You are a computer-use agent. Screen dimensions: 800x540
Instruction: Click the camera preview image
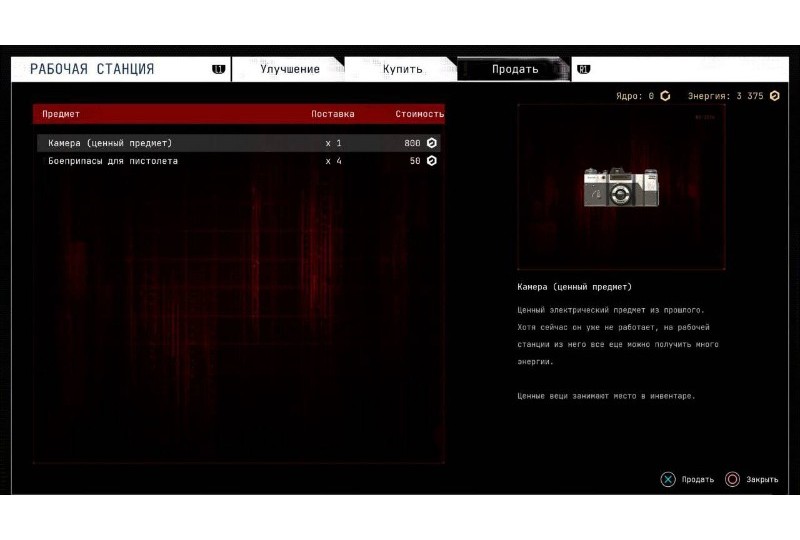point(621,187)
